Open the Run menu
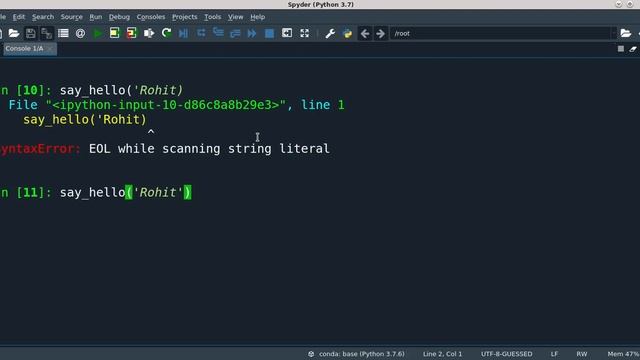Image resolution: width=640 pixels, height=360 pixels. pos(96,17)
